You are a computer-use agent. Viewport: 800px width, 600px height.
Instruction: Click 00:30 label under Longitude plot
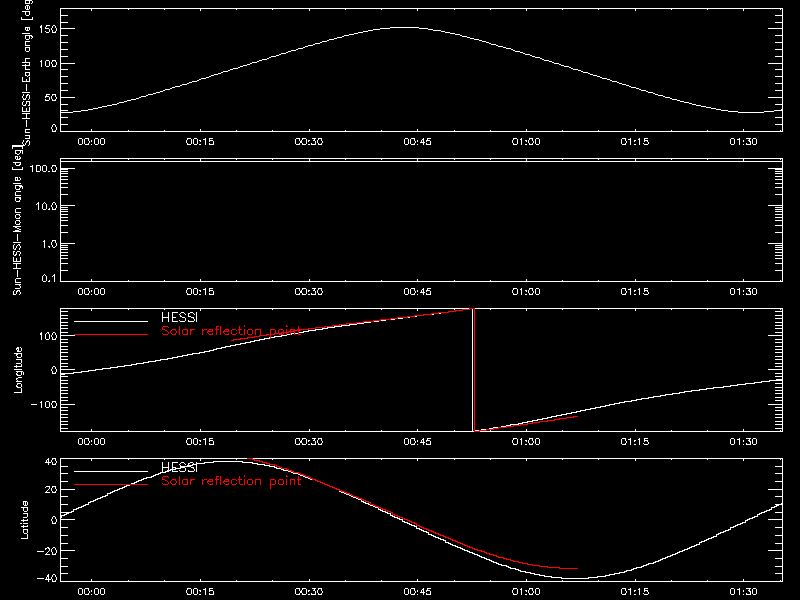309,441
